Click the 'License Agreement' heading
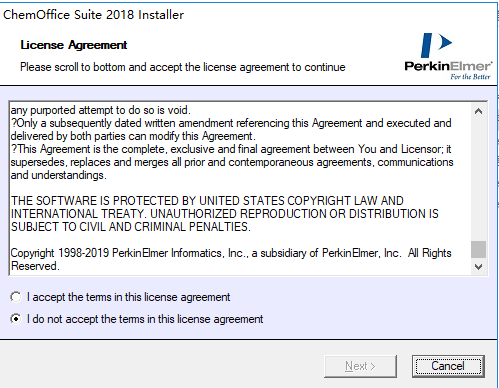499x388 pixels. (x=74, y=45)
